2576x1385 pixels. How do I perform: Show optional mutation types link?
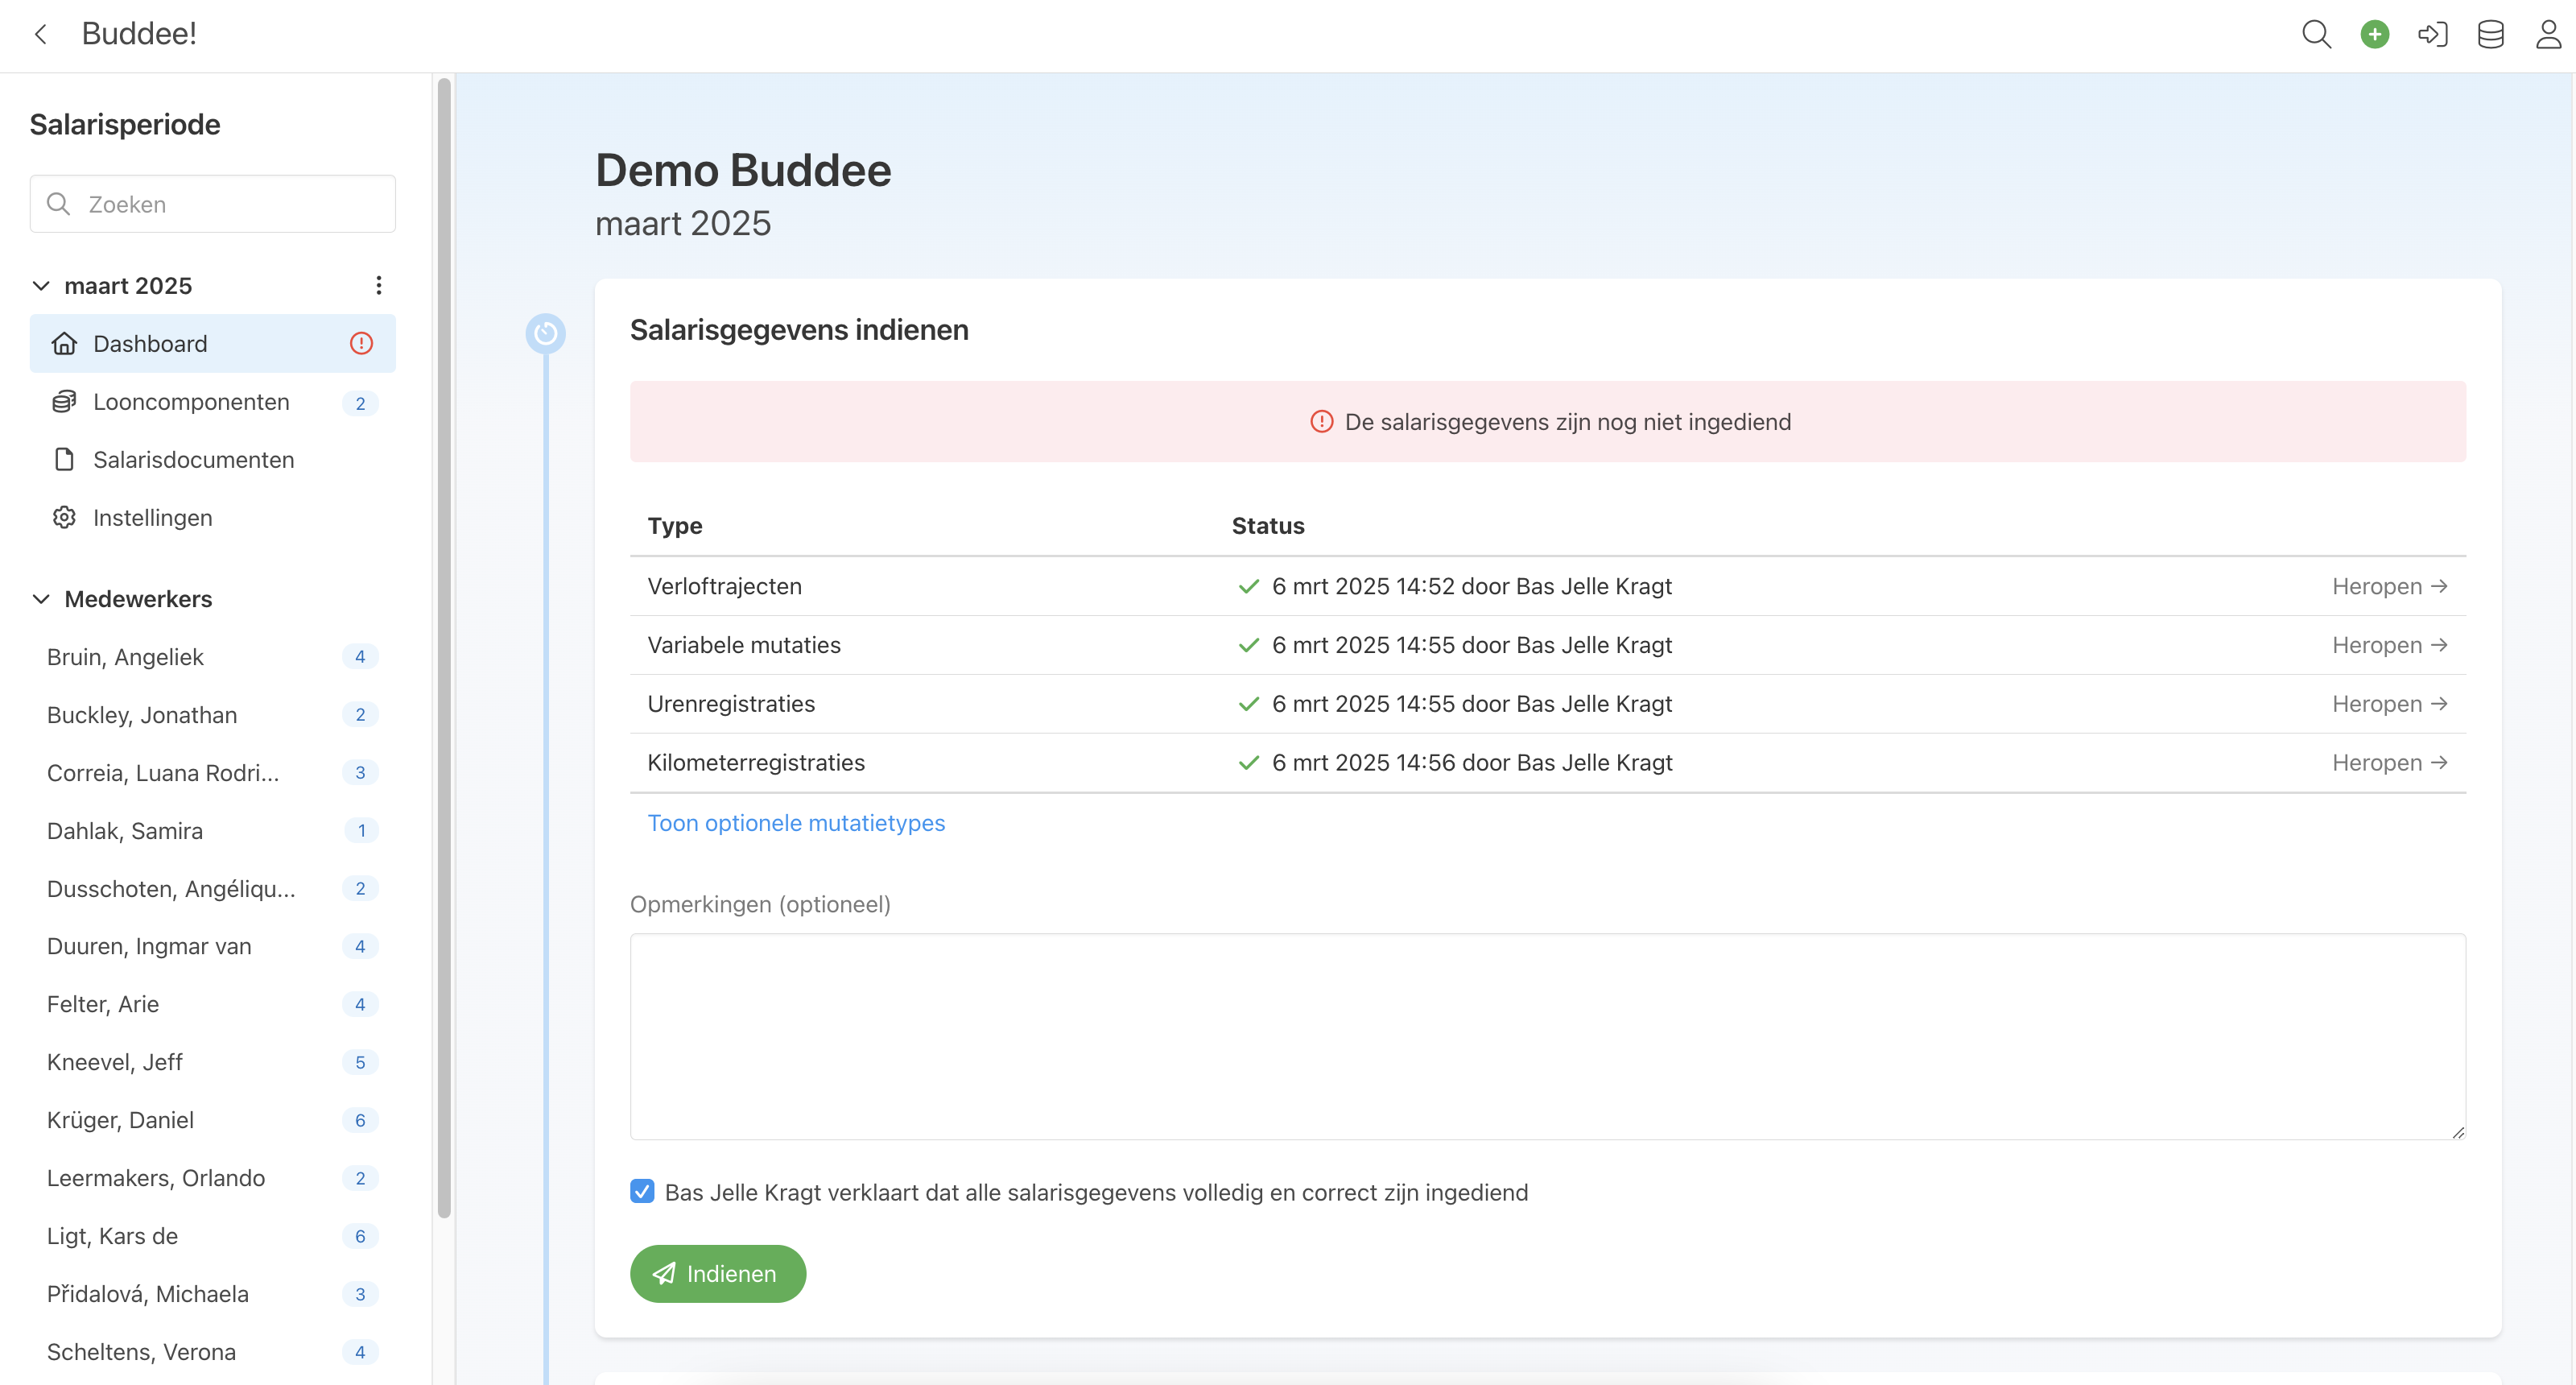tap(795, 822)
